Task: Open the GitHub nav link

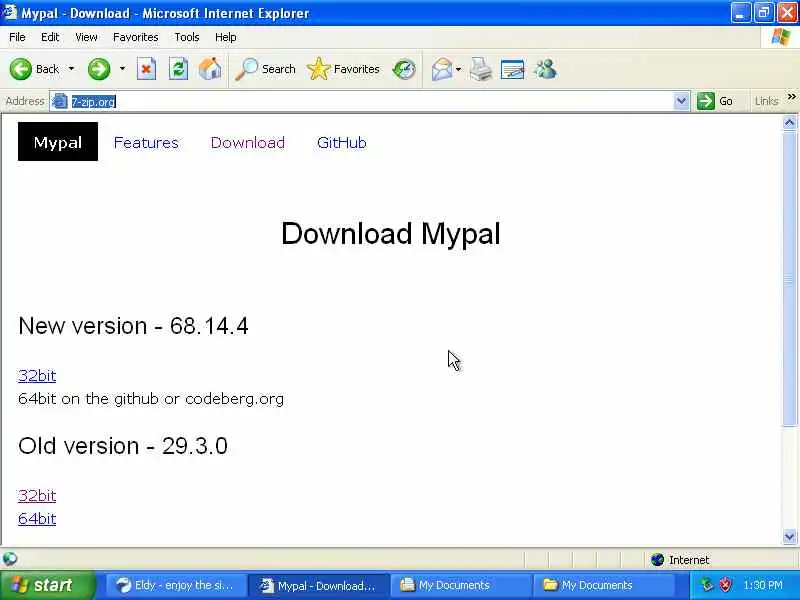Action: pyautogui.click(x=342, y=143)
